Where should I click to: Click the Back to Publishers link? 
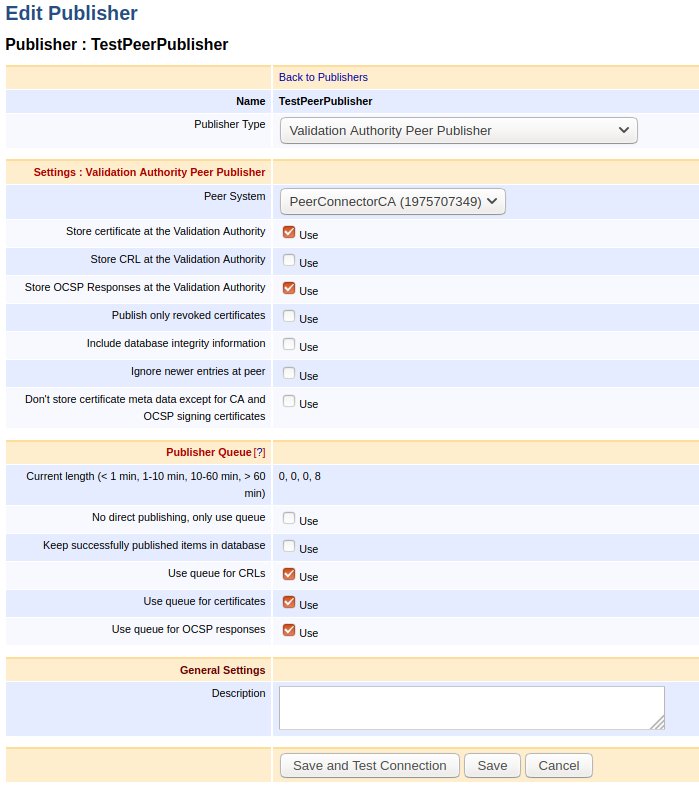point(322,77)
